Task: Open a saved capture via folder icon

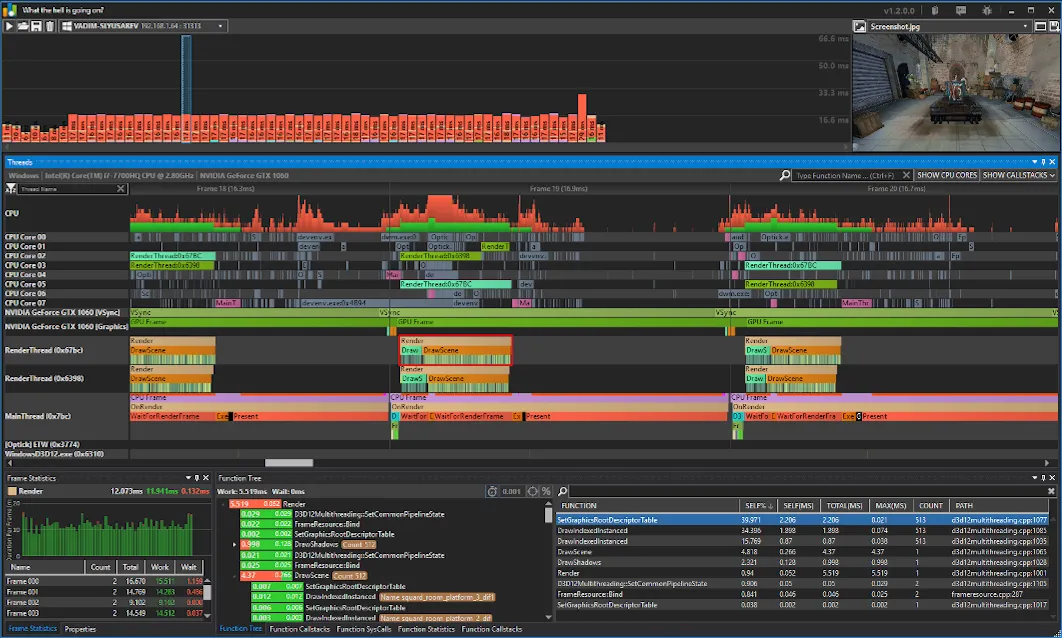Action: [23, 26]
